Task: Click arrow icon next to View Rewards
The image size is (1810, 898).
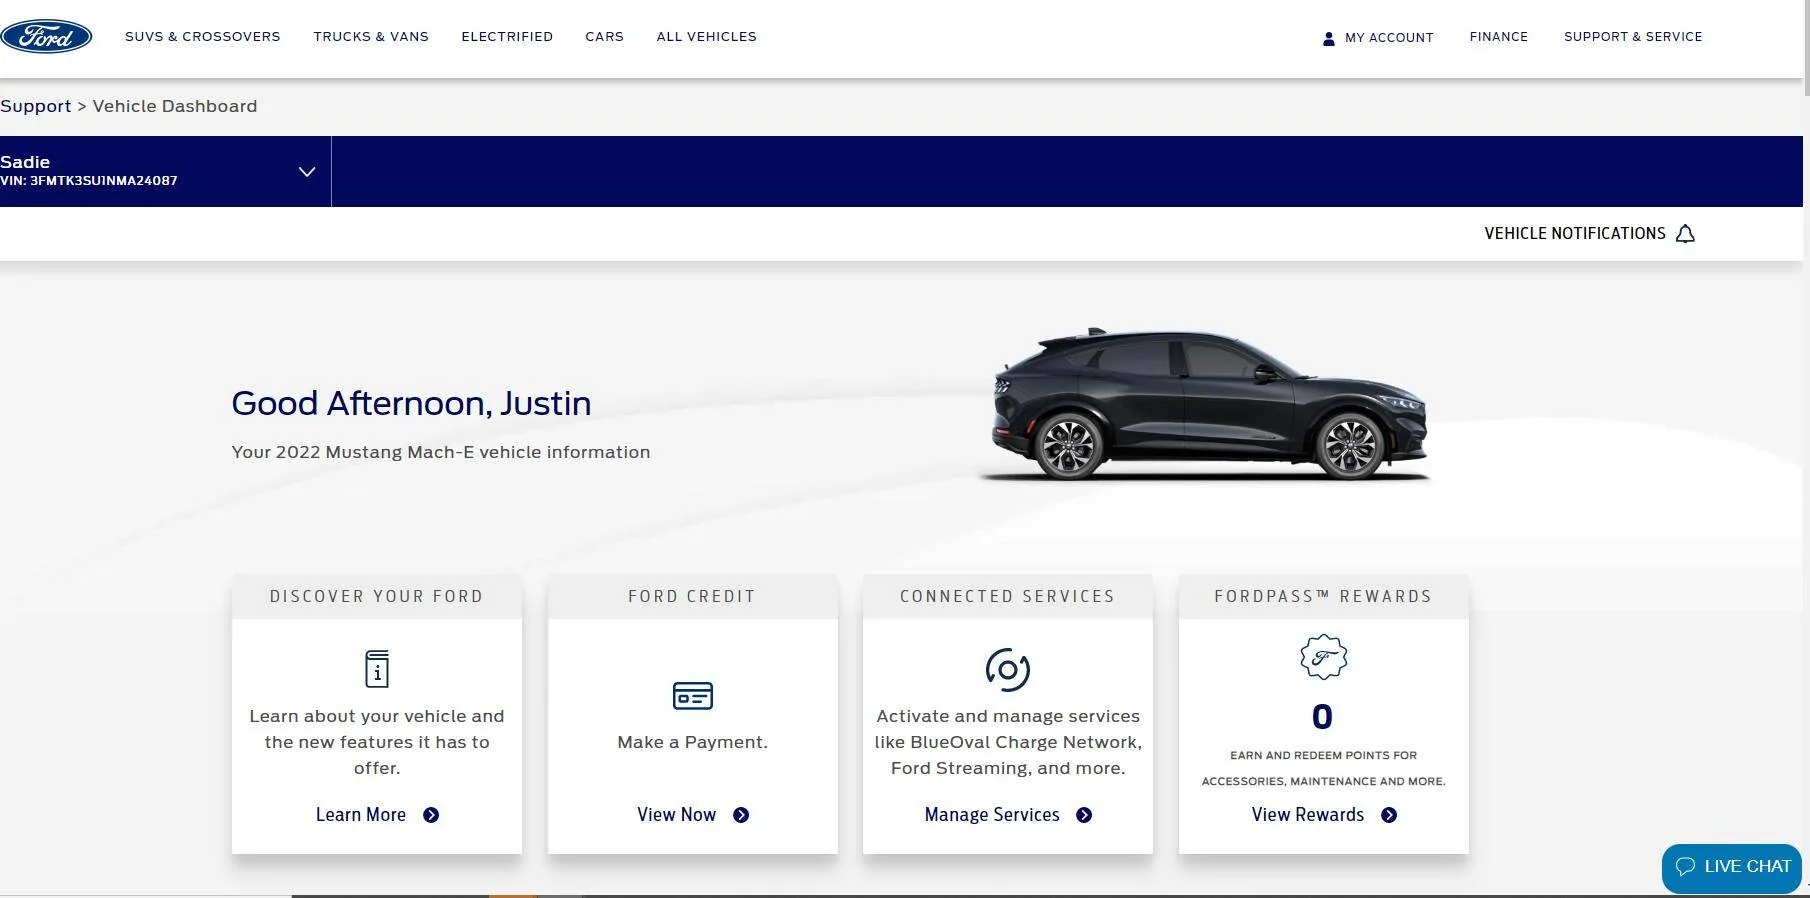Action: [x=1389, y=815]
